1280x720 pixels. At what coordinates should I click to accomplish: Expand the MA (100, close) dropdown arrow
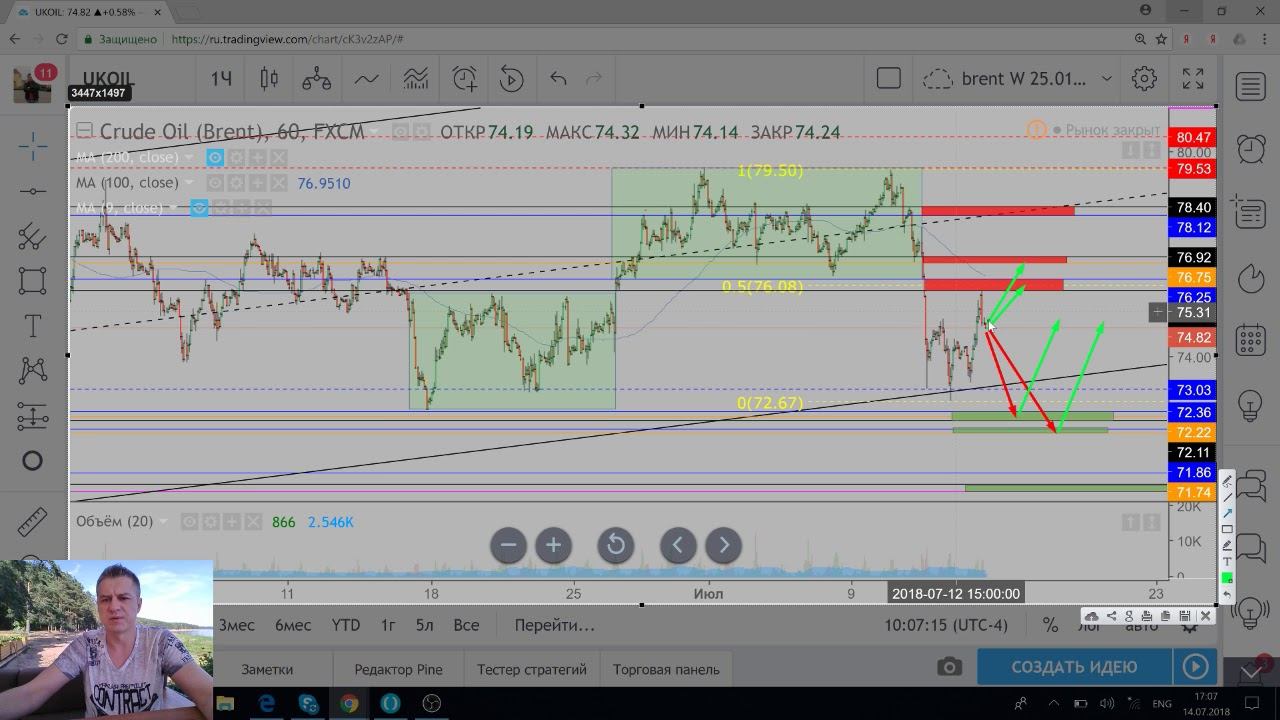point(188,183)
